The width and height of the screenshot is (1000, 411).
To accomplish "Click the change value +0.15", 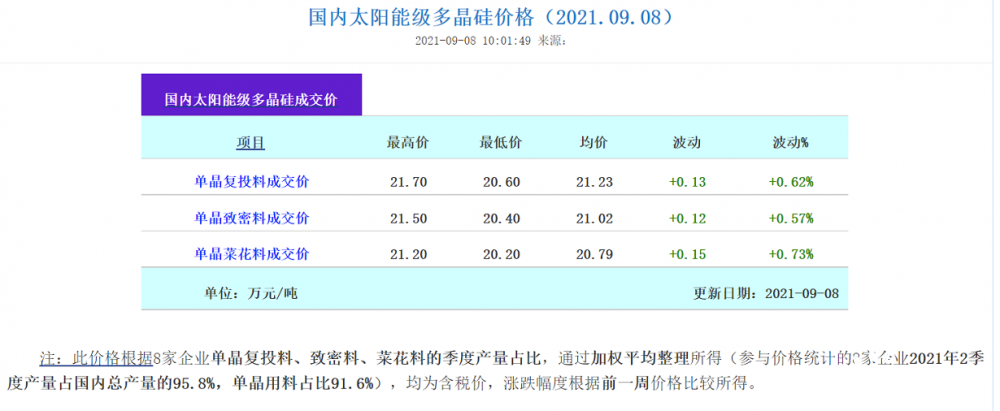I will tap(688, 254).
